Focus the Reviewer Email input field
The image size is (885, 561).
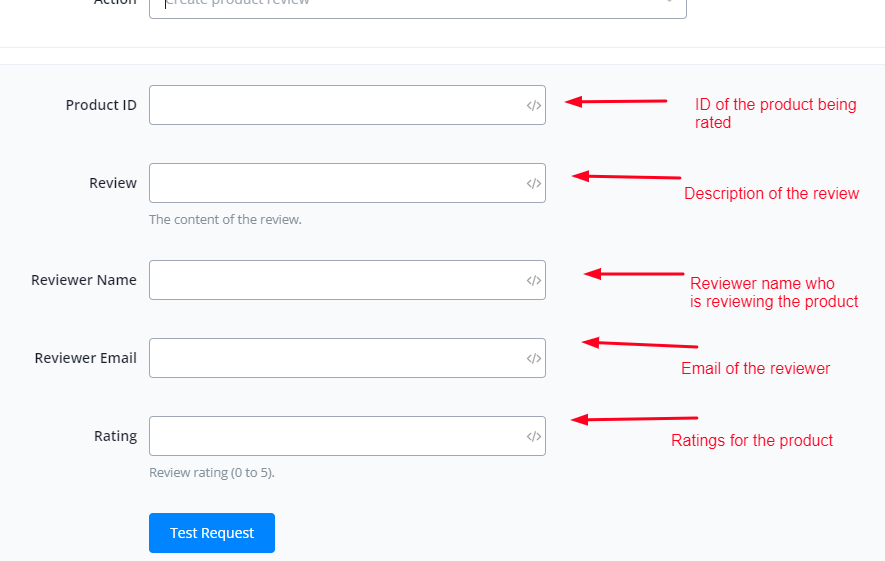pyautogui.click(x=335, y=358)
